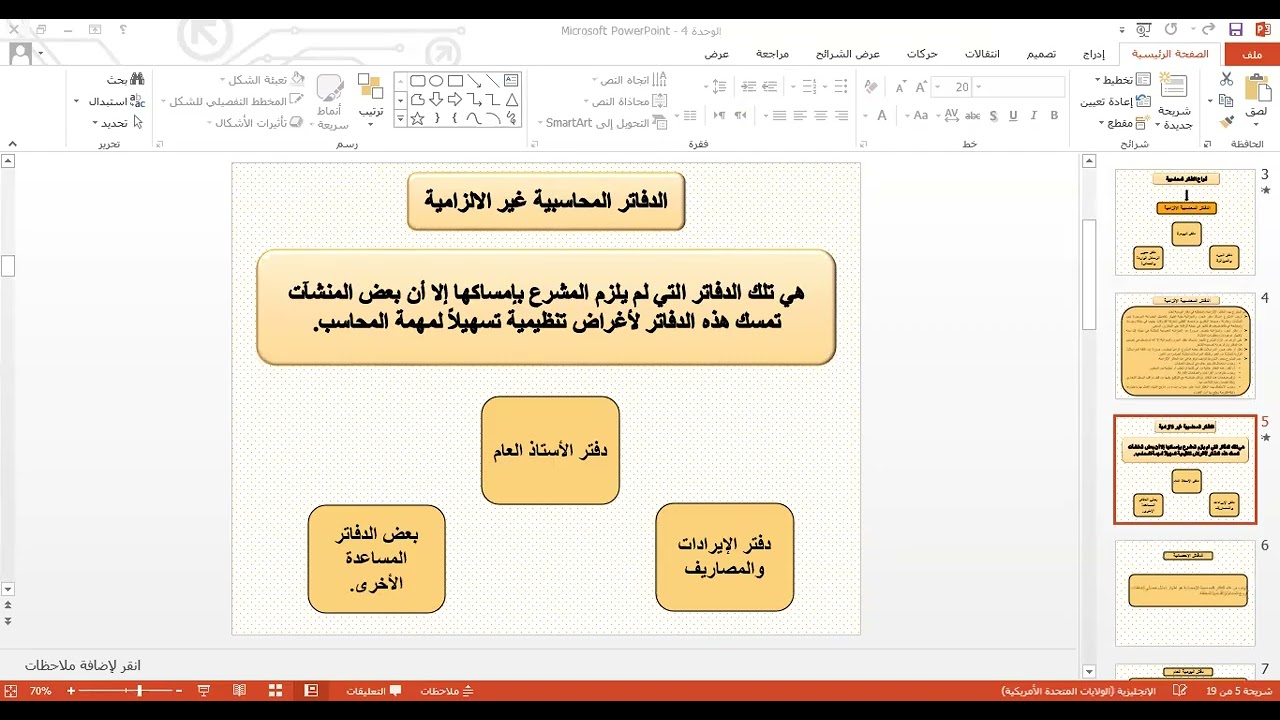Image resolution: width=1280 pixels, height=720 pixels.
Task: Select the rectangle shape in shapes gallery
Action: [x=455, y=81]
